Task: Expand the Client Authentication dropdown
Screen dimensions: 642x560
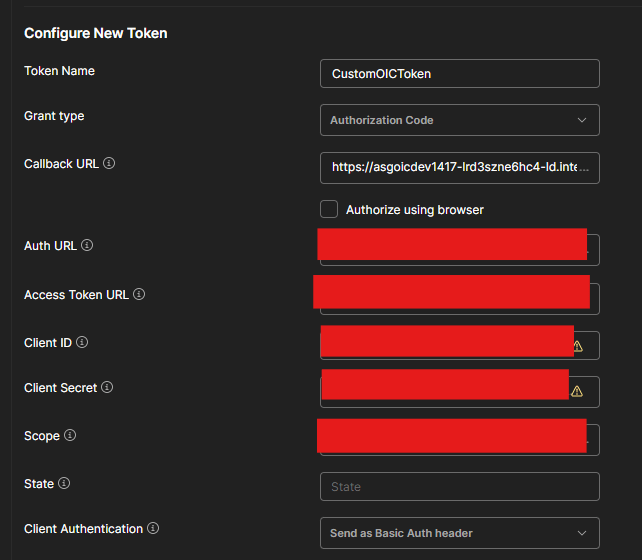Action: [459, 533]
